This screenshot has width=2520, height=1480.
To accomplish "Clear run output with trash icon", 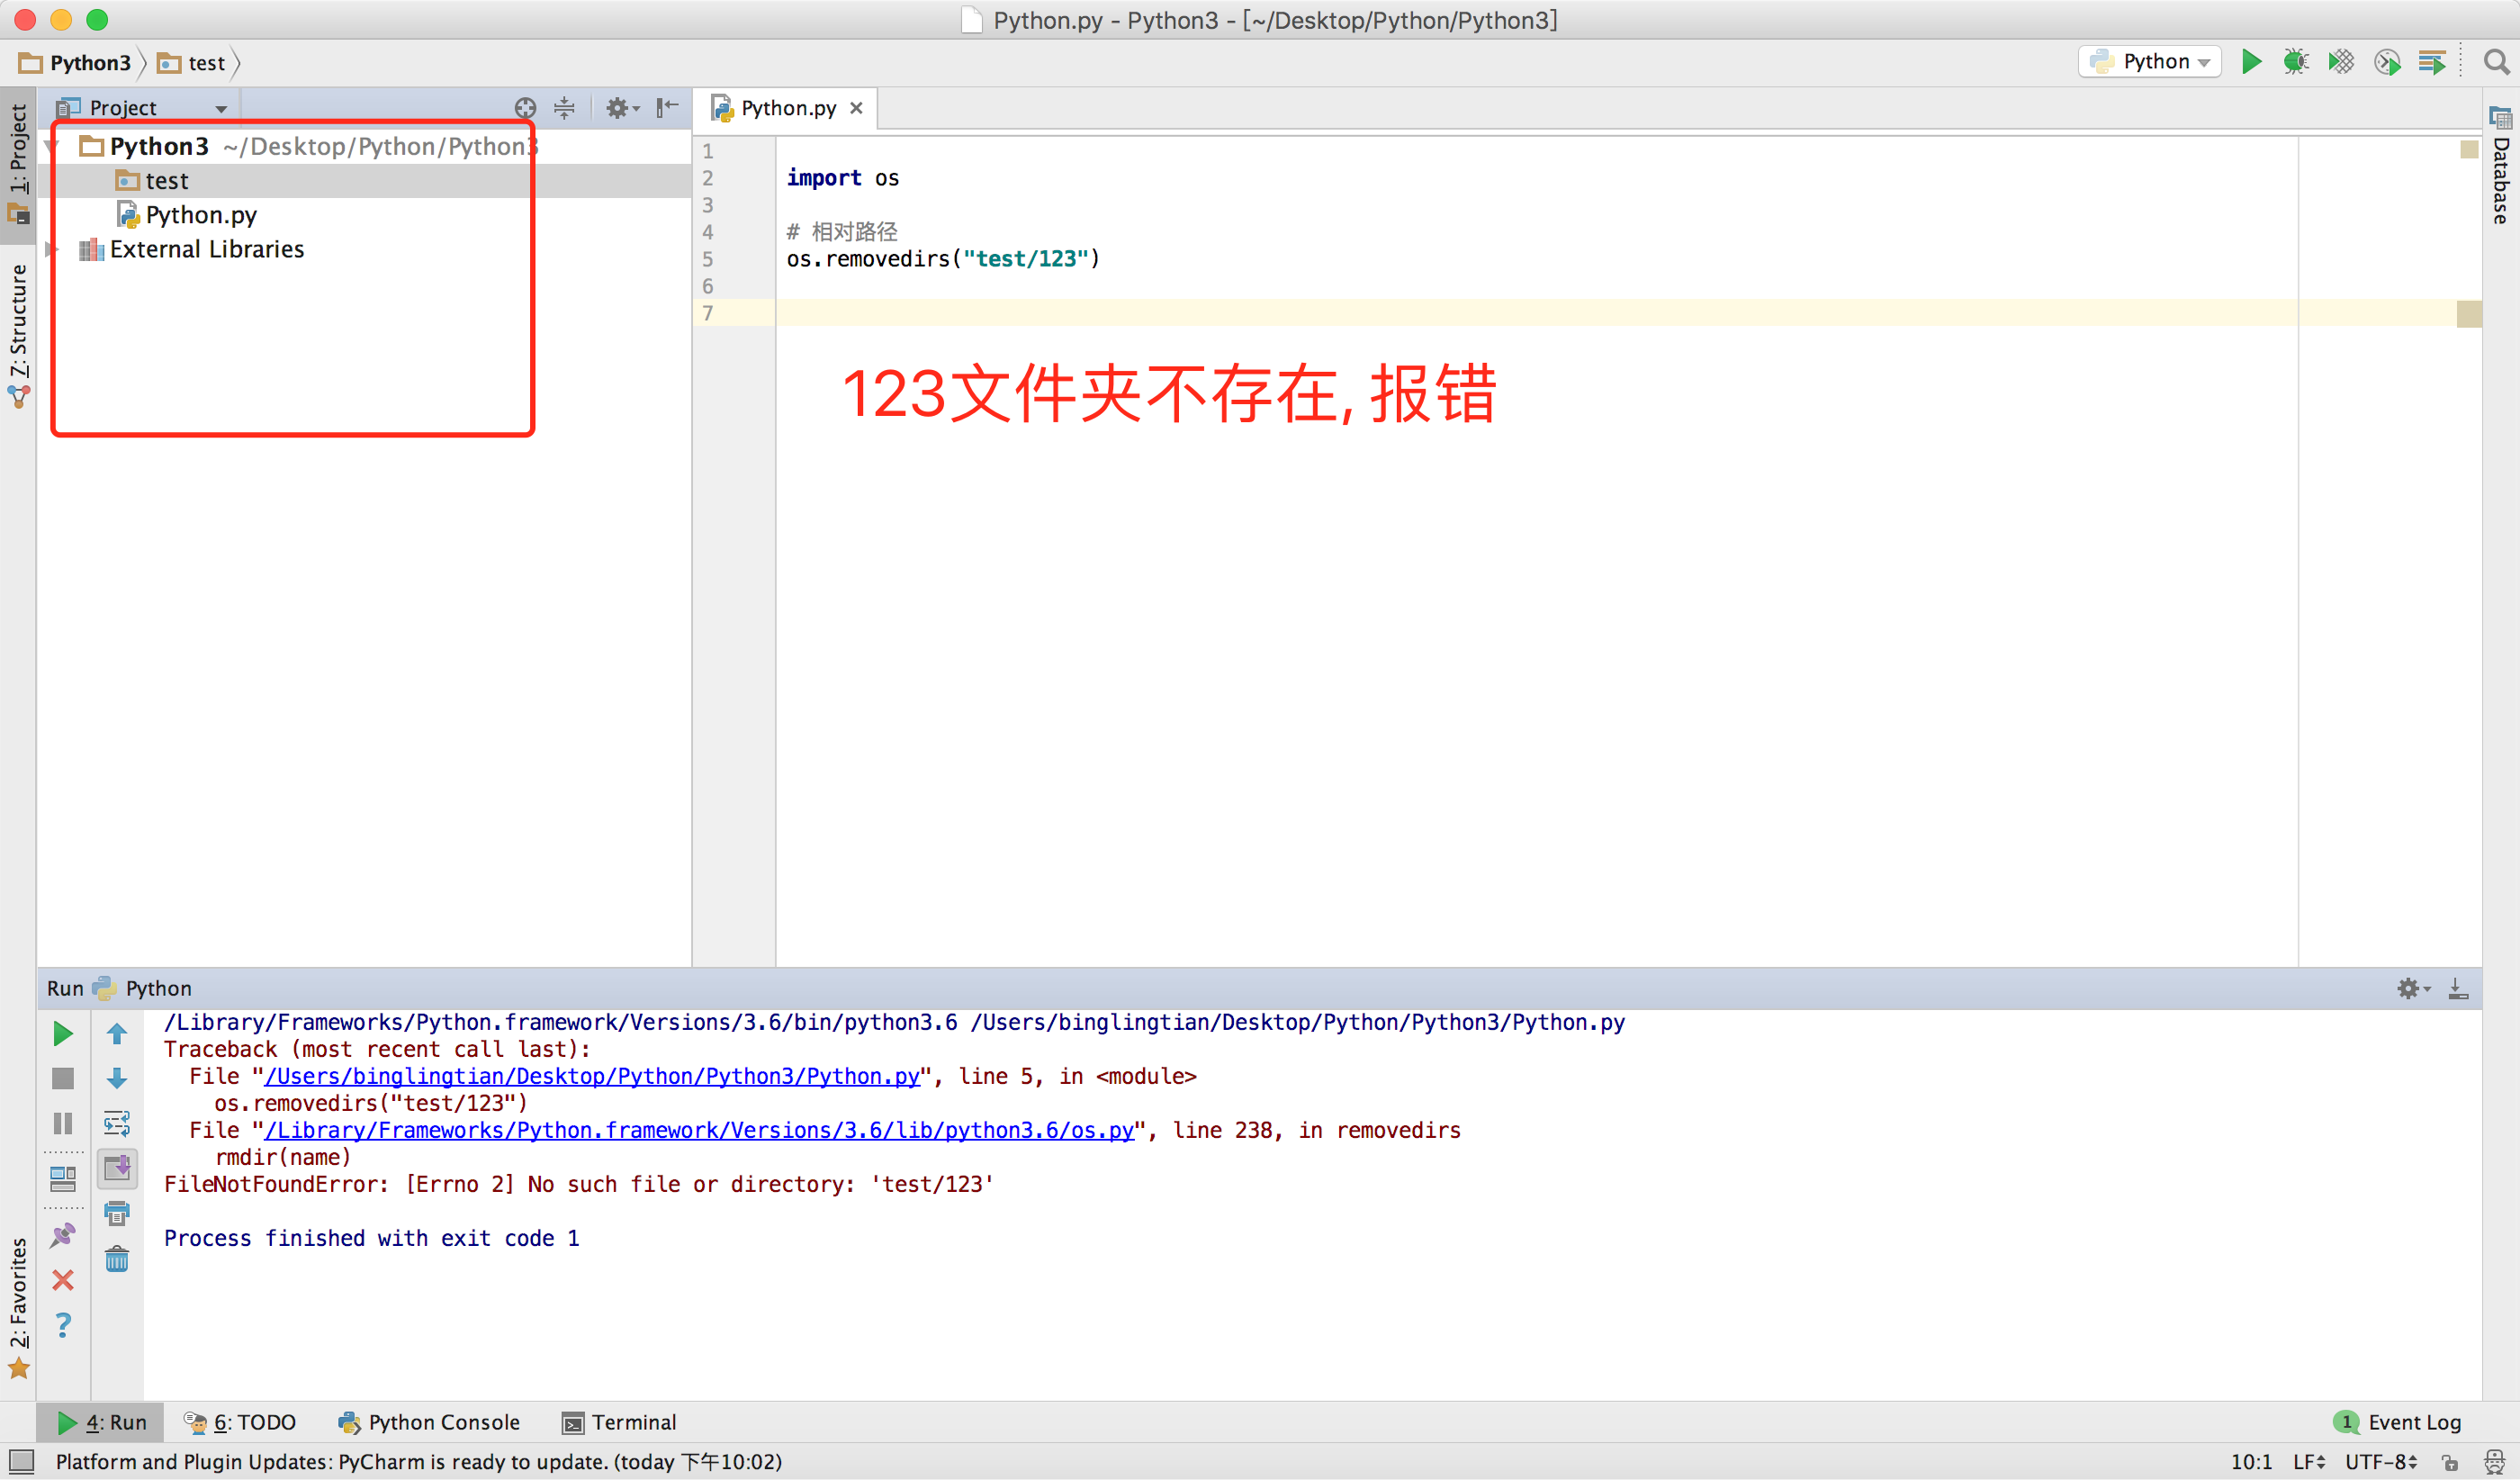I will 117,1258.
